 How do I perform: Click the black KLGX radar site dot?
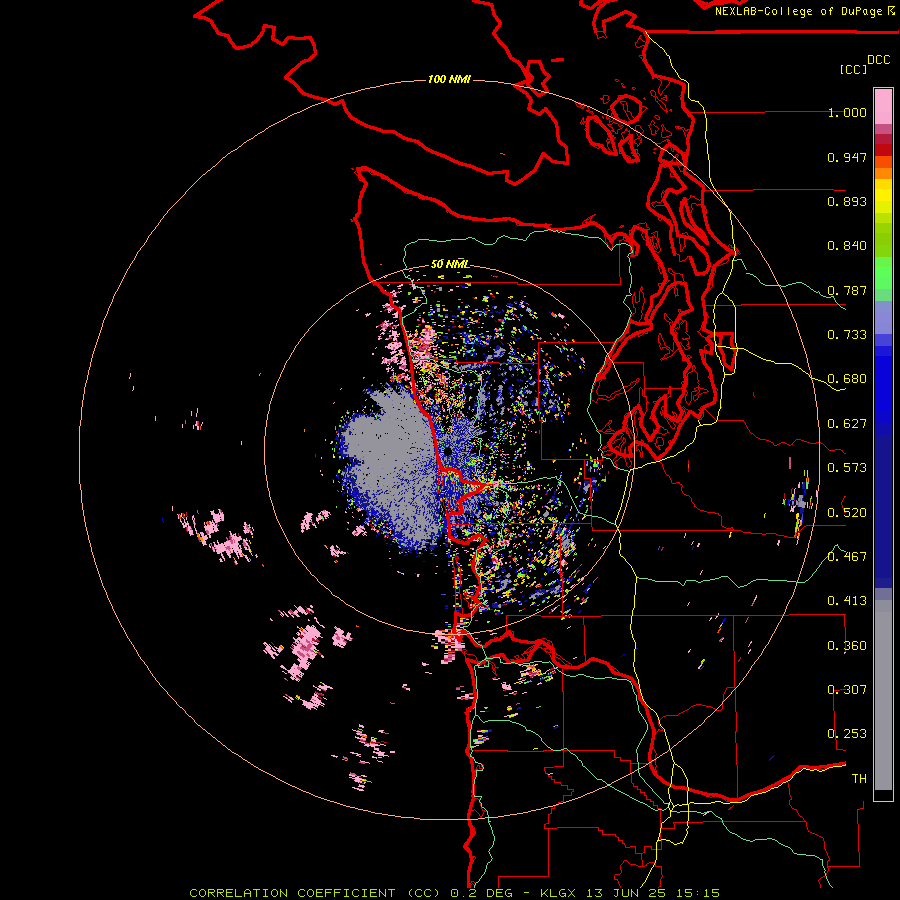pyautogui.click(x=447, y=452)
